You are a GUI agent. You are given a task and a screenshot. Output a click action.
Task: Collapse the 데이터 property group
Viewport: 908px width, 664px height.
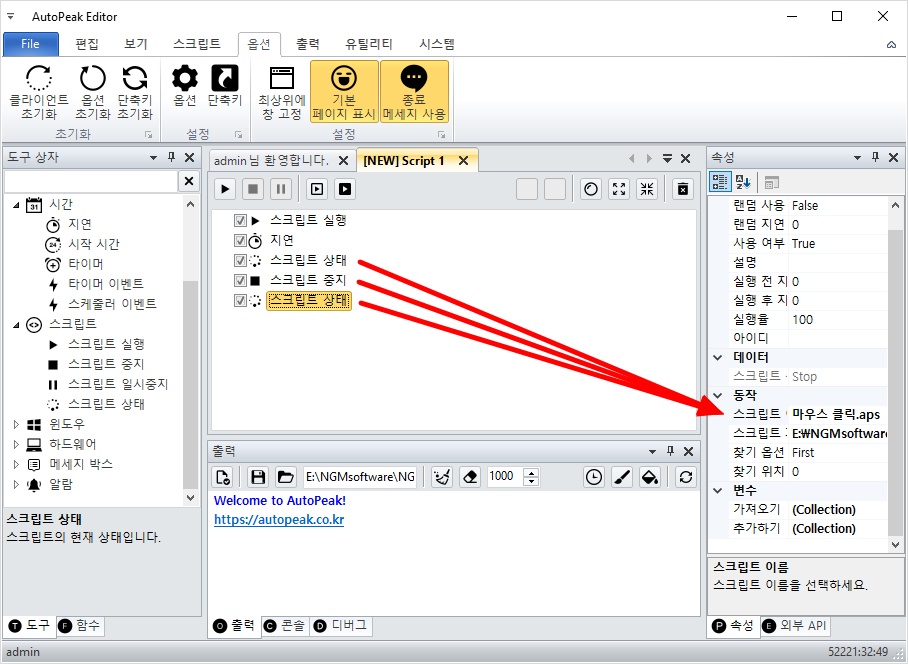tap(717, 357)
